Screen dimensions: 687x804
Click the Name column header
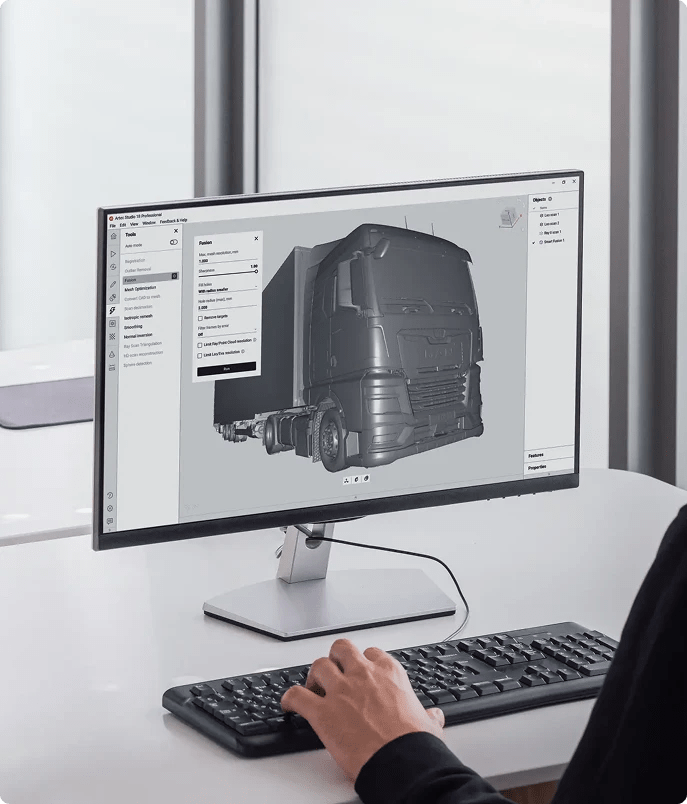click(543, 208)
